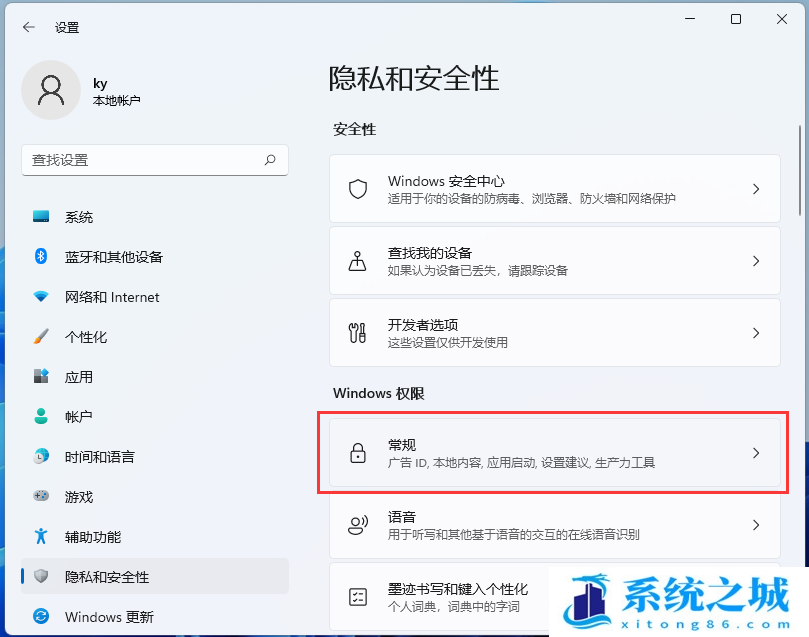The width and height of the screenshot is (809, 637).
Task: Go to 蓝牙和其他设备 in sidebar
Action: tap(113, 257)
